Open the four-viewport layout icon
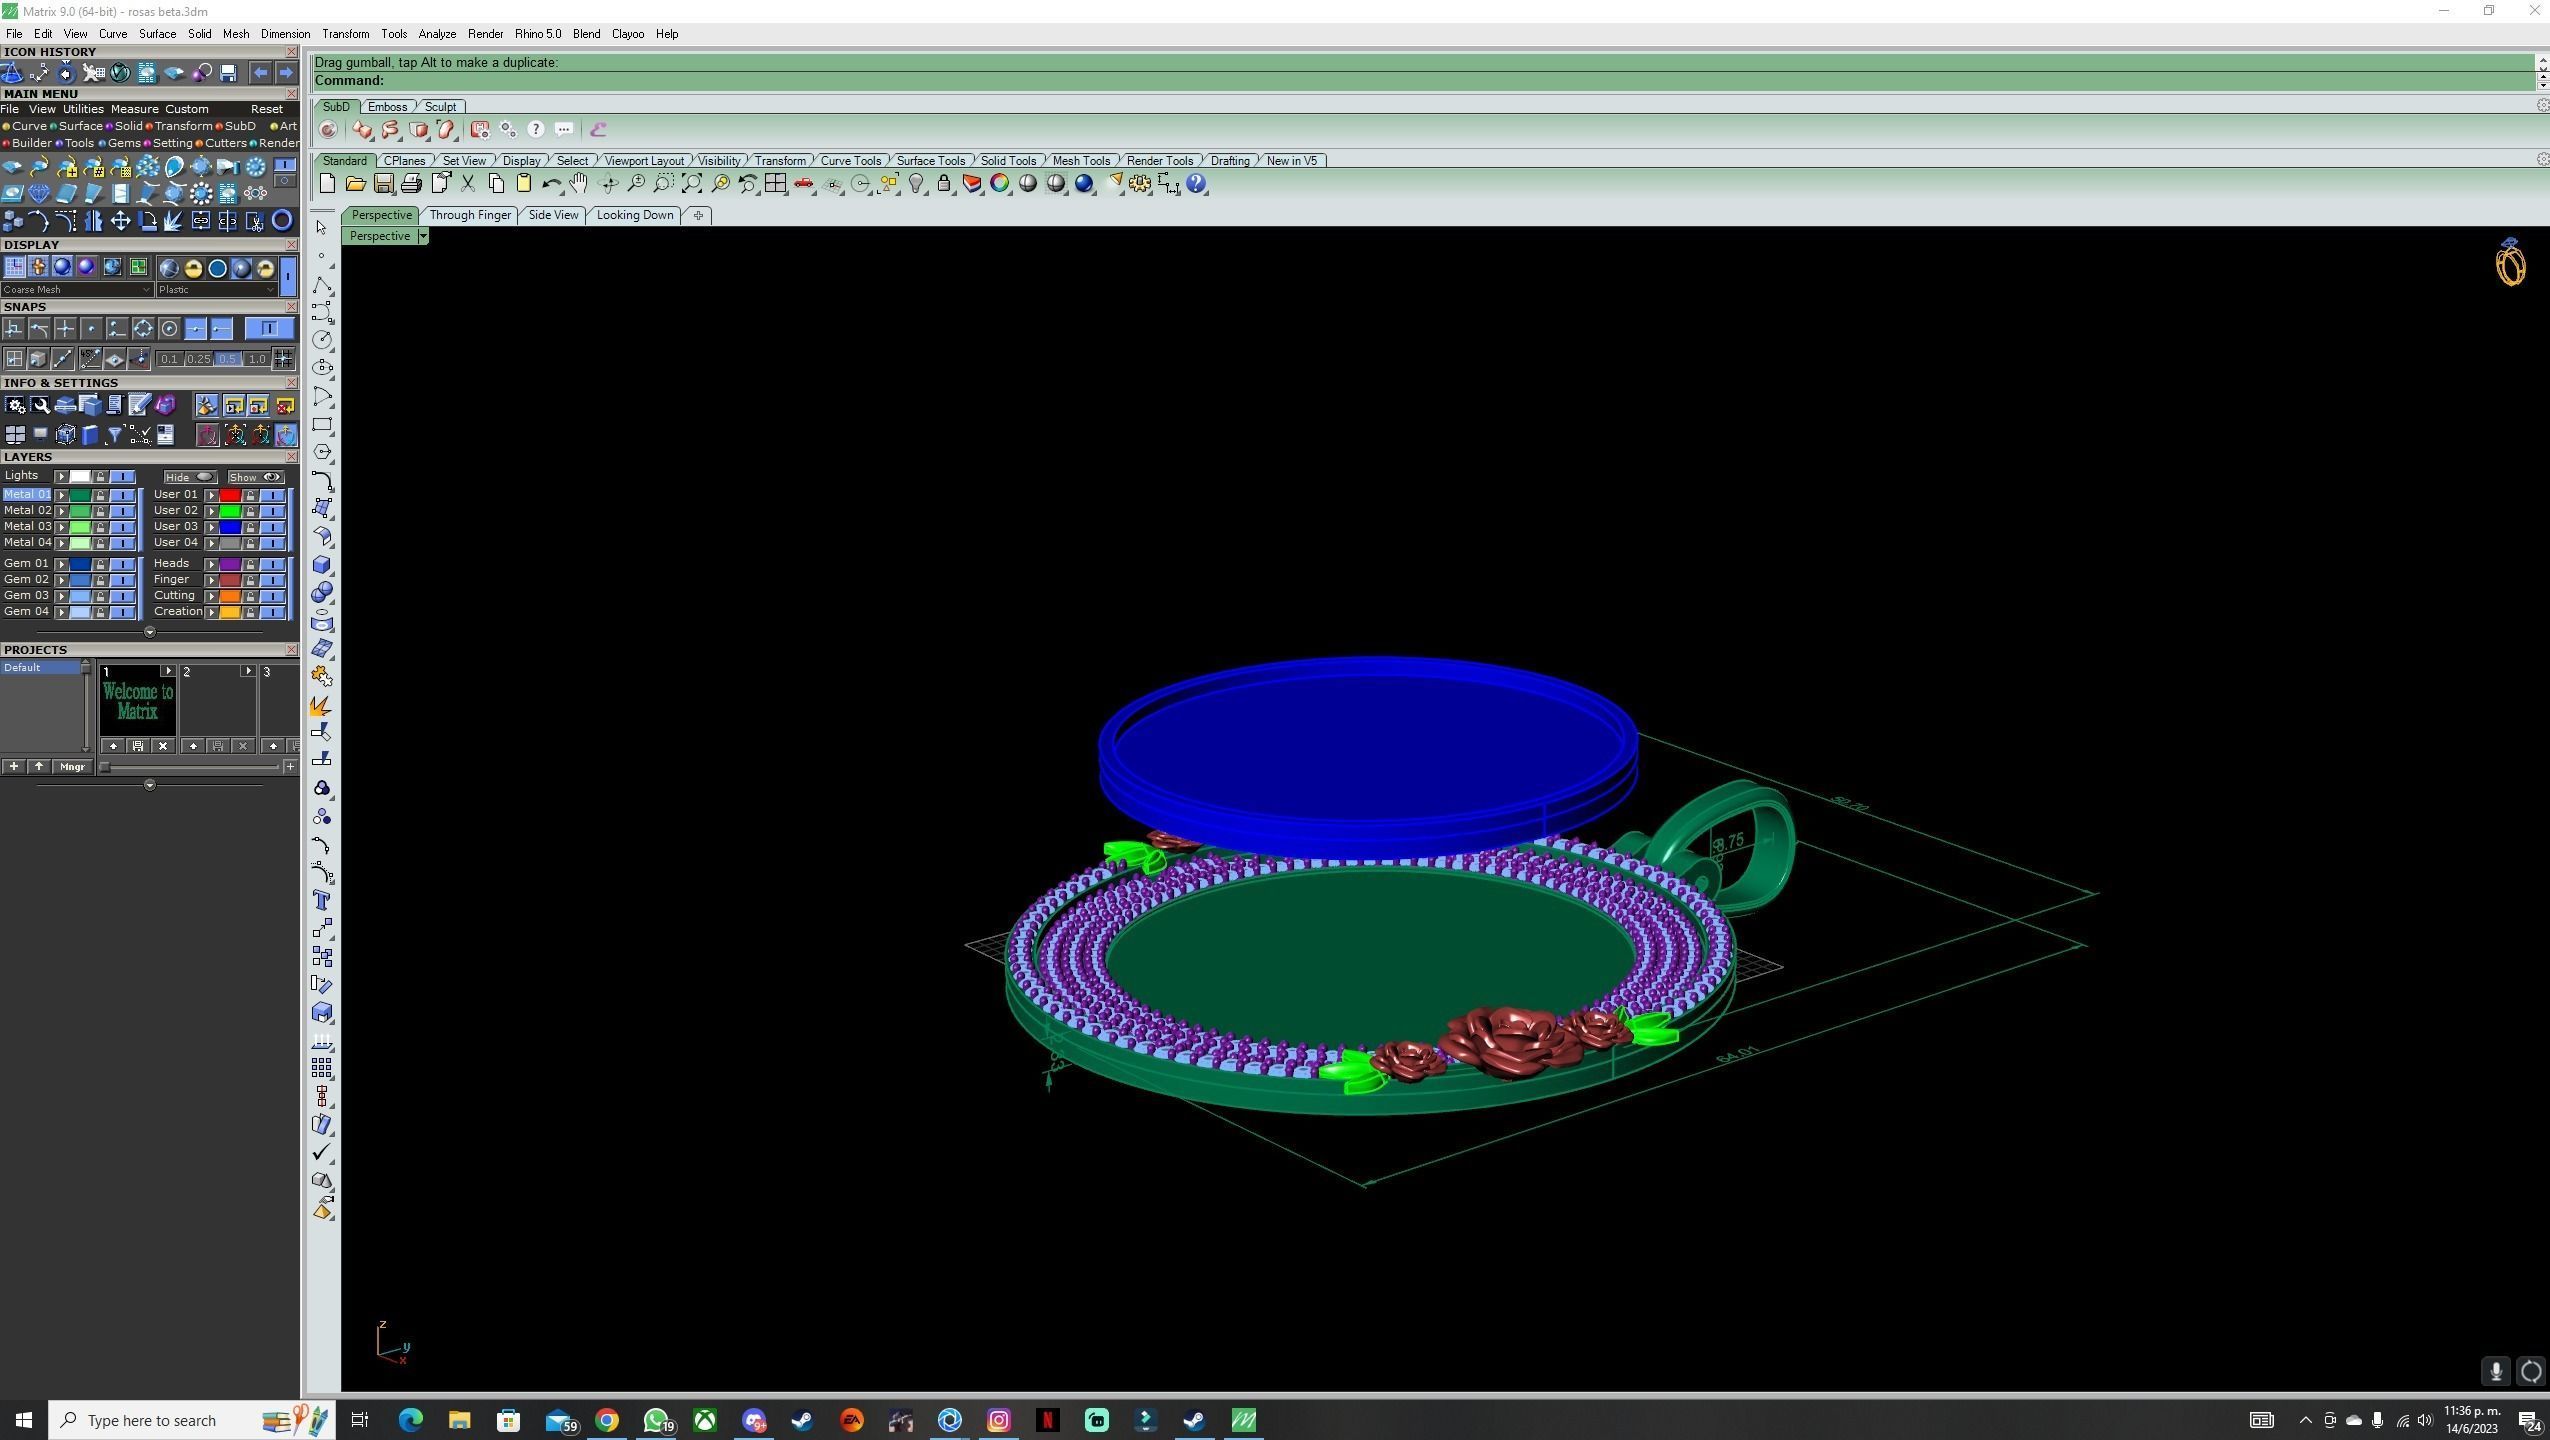2550x1440 pixels. click(775, 184)
